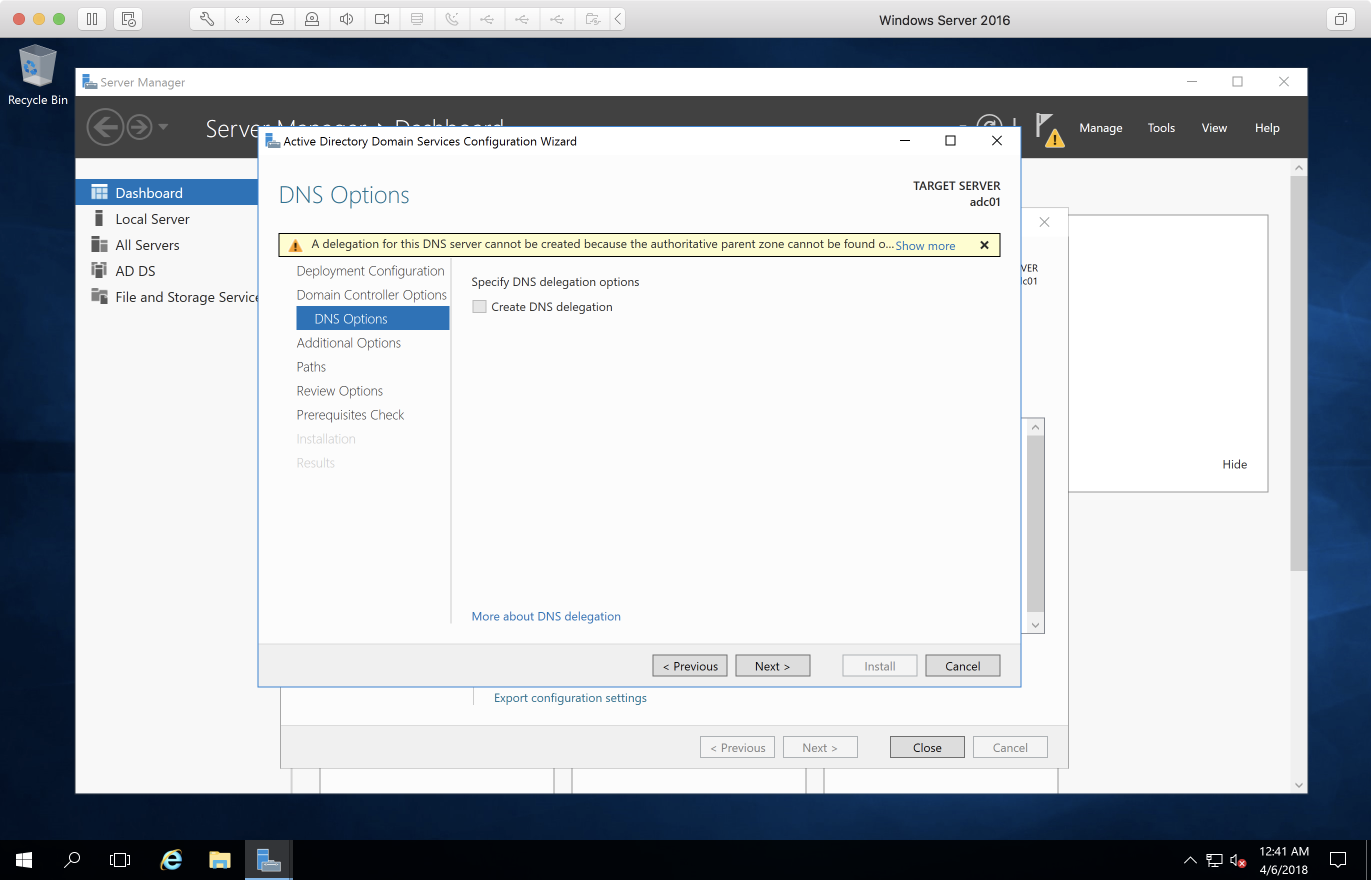Image resolution: width=1371 pixels, height=880 pixels.
Task: Collapse the VM toolbar chevron
Action: [618, 19]
